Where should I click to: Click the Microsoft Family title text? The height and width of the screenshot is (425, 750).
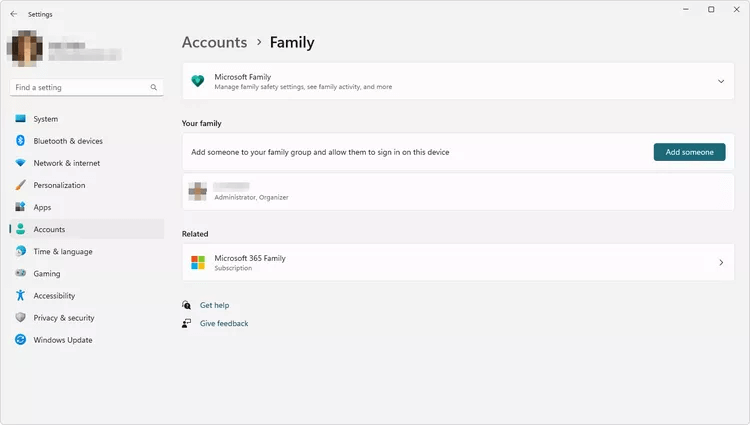(x=243, y=77)
